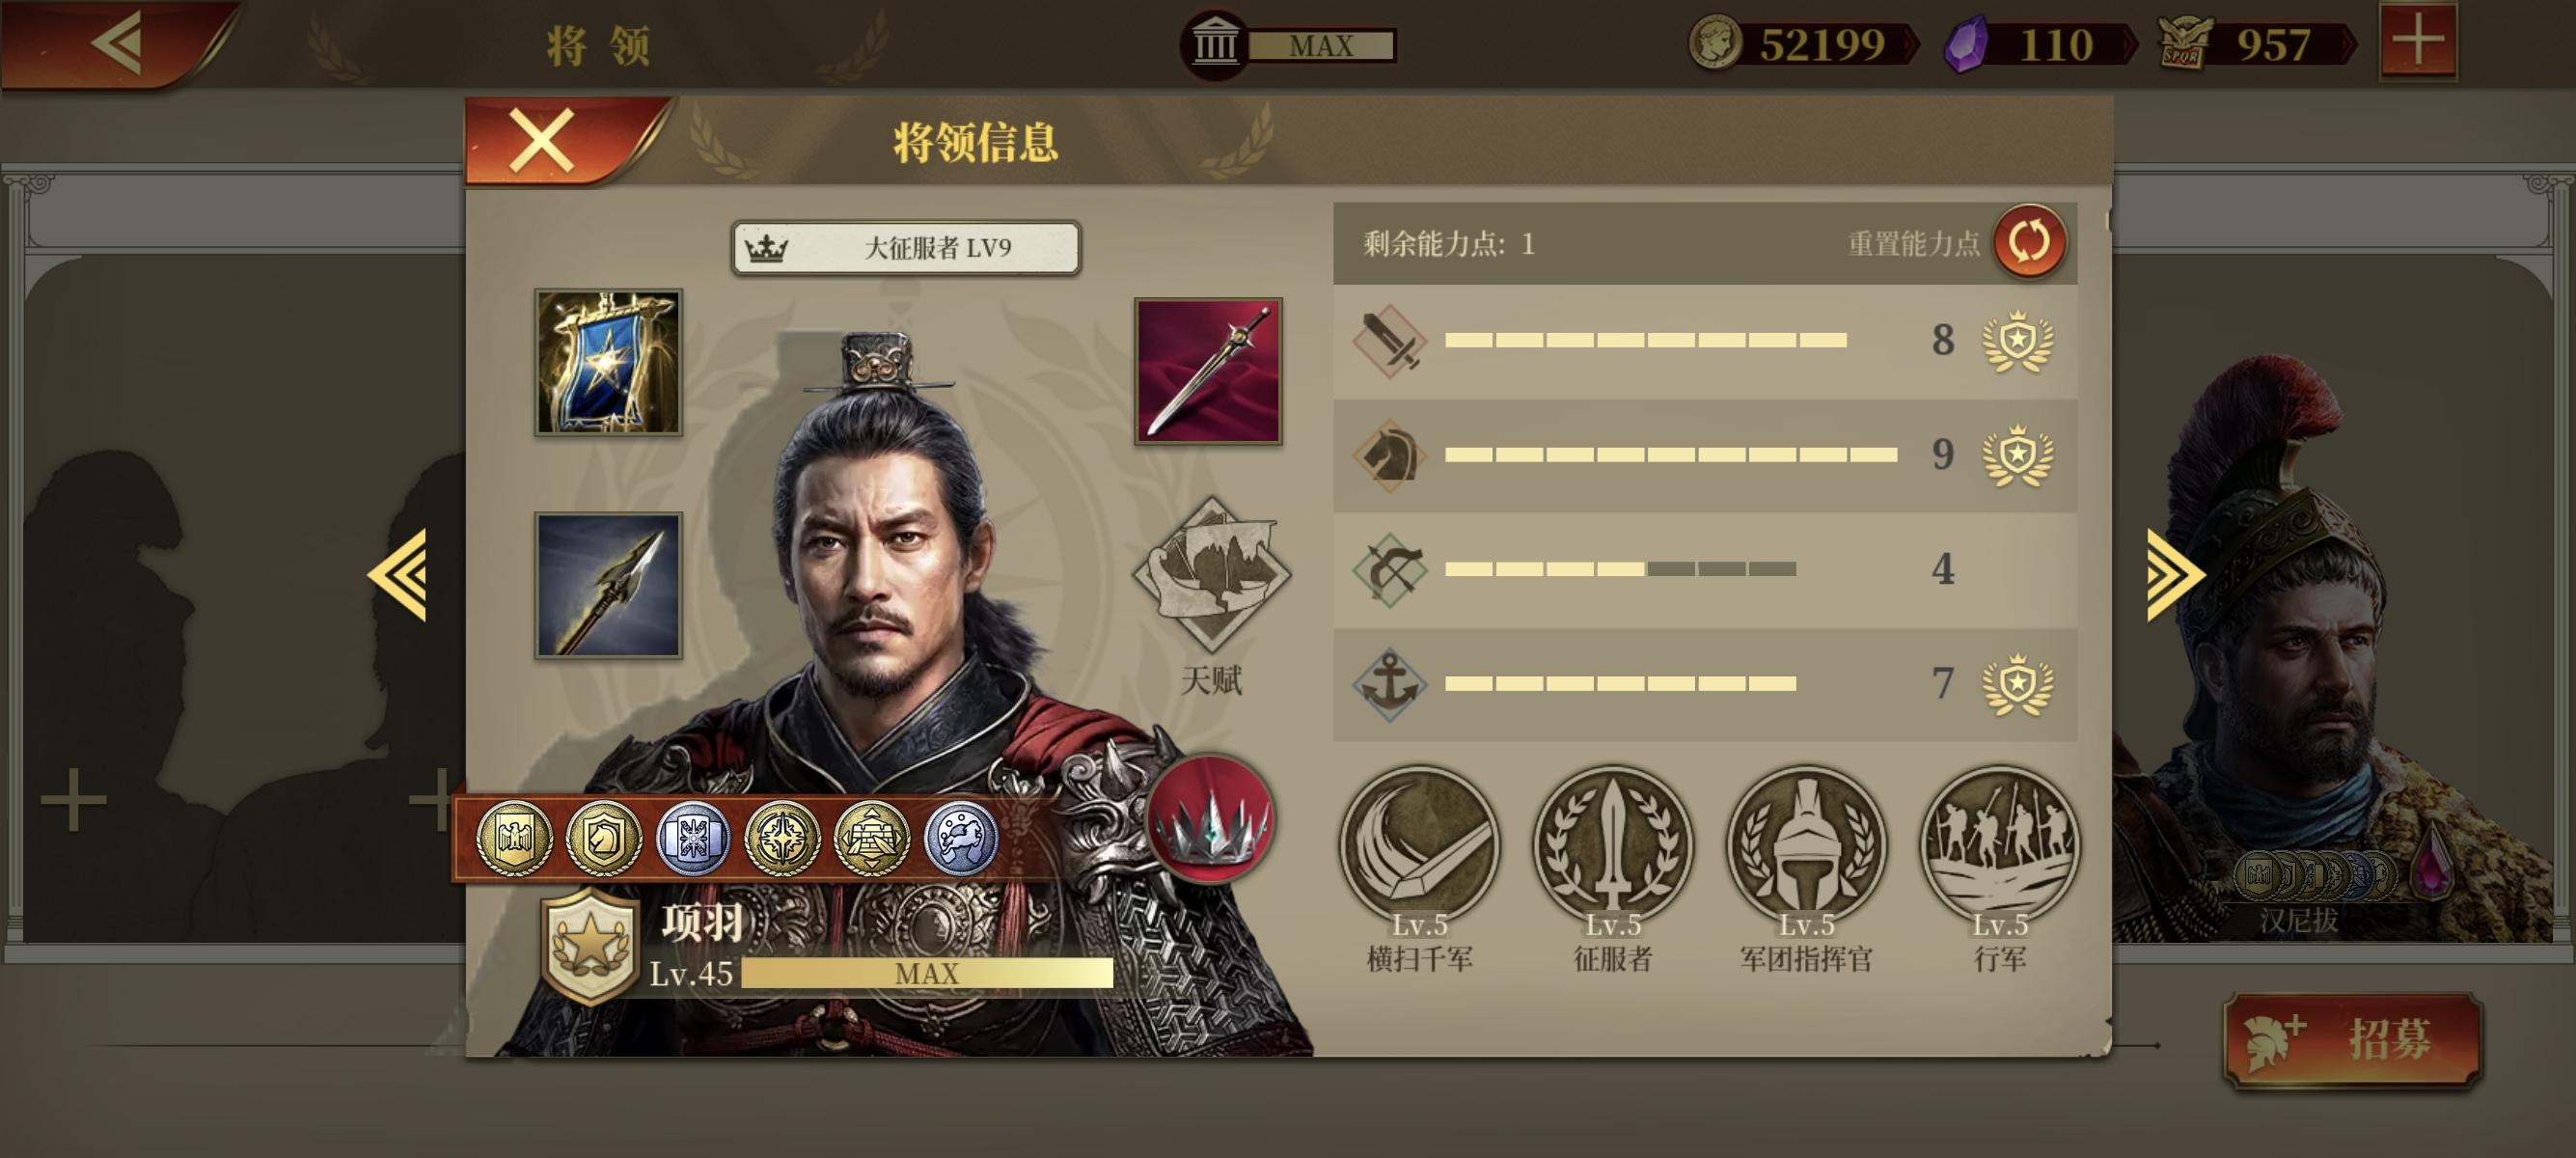Viewport: 2576px width, 1158px height.
Task: Select the sword equipment slot
Action: (x=1208, y=371)
